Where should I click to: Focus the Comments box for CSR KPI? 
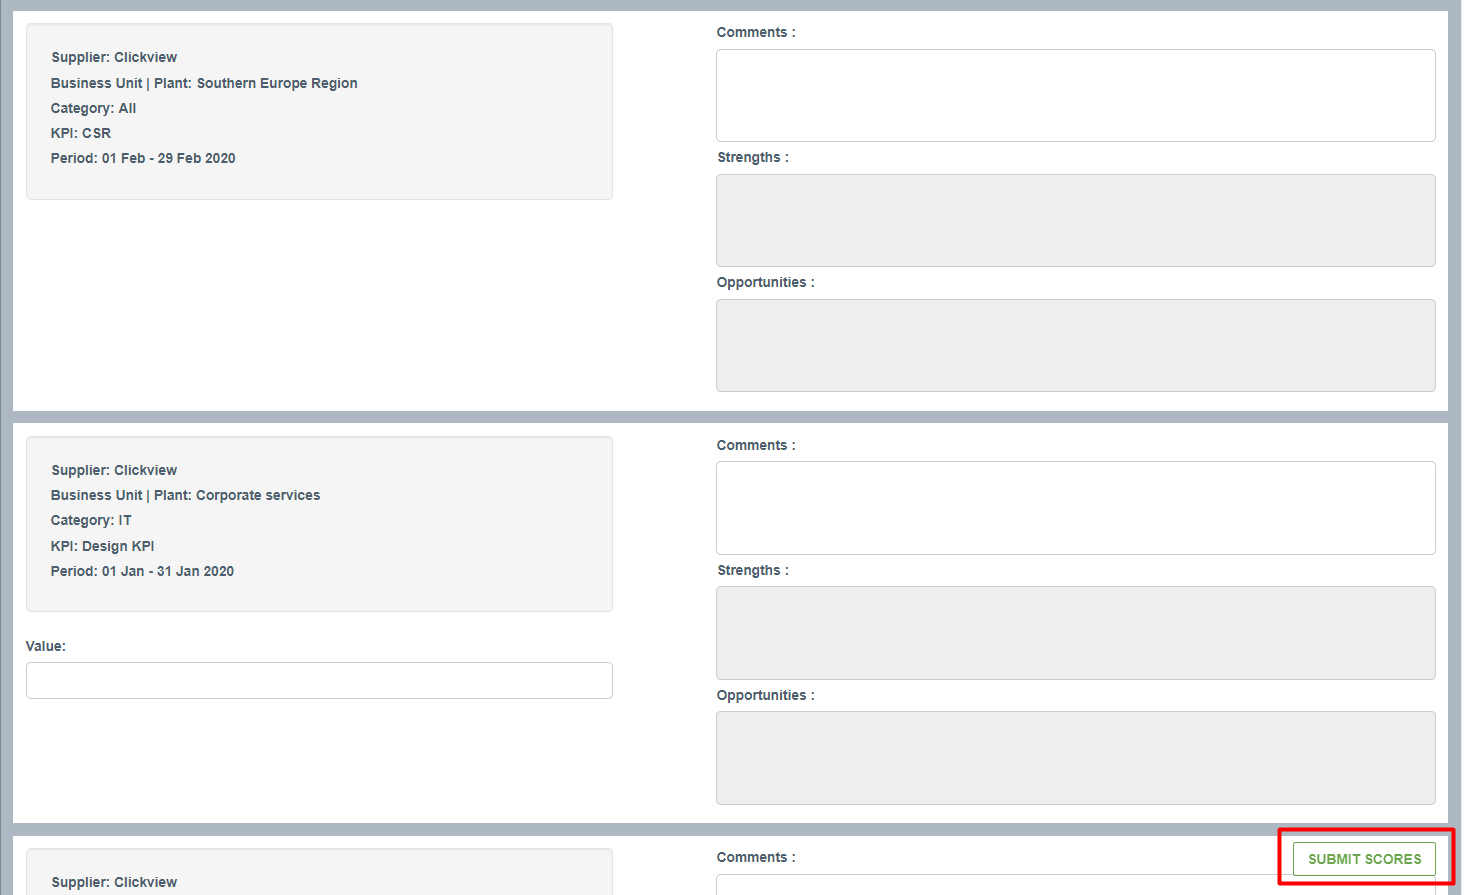click(1075, 96)
